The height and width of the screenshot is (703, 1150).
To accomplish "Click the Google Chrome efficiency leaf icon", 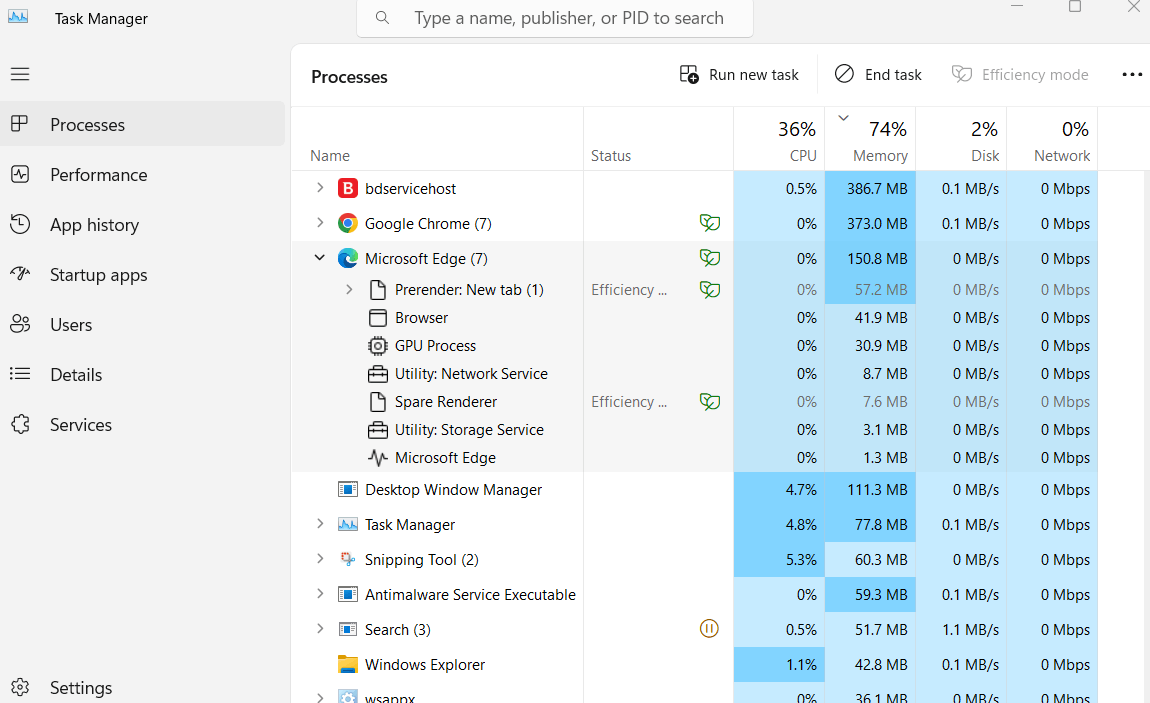I will click(709, 223).
